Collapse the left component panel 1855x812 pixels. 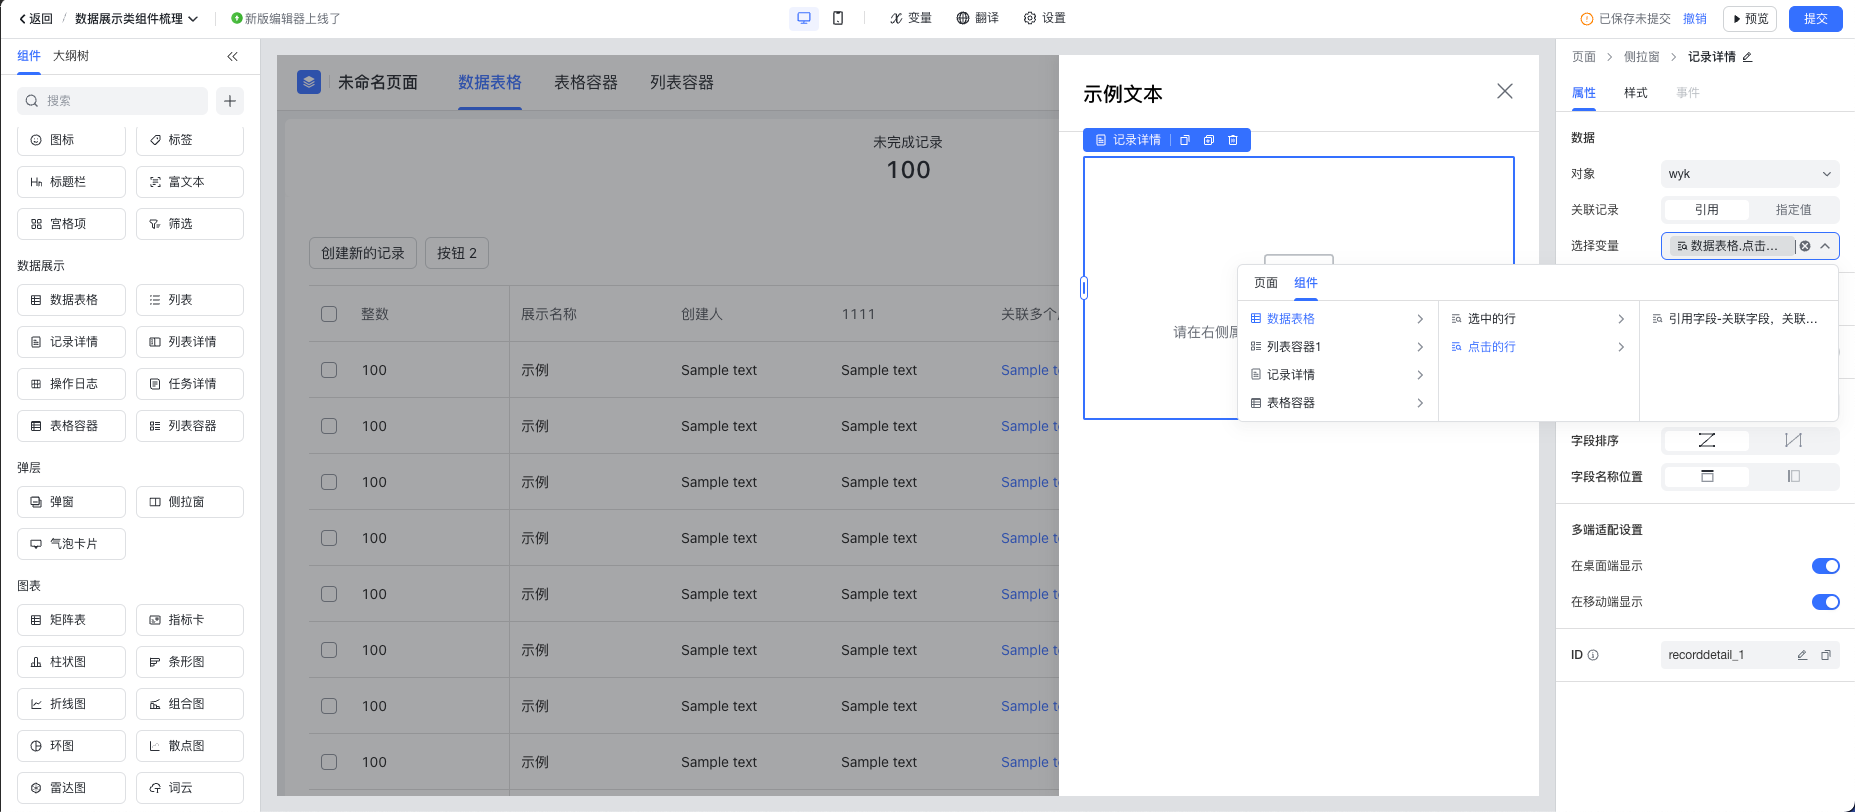232,57
